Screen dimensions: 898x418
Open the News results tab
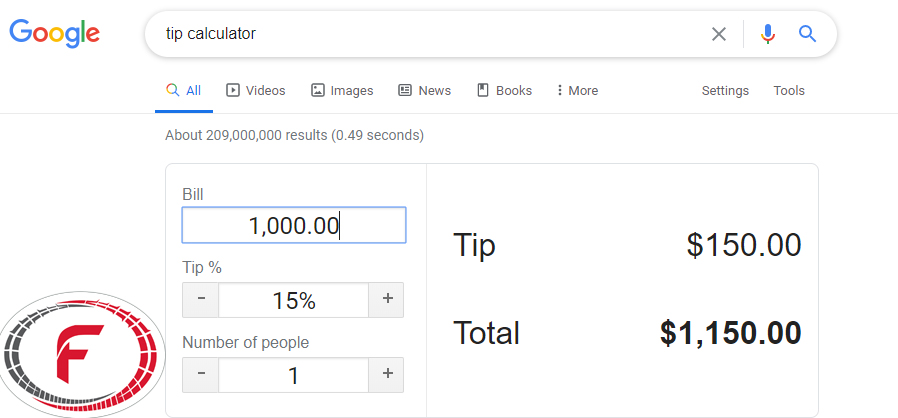tap(424, 90)
